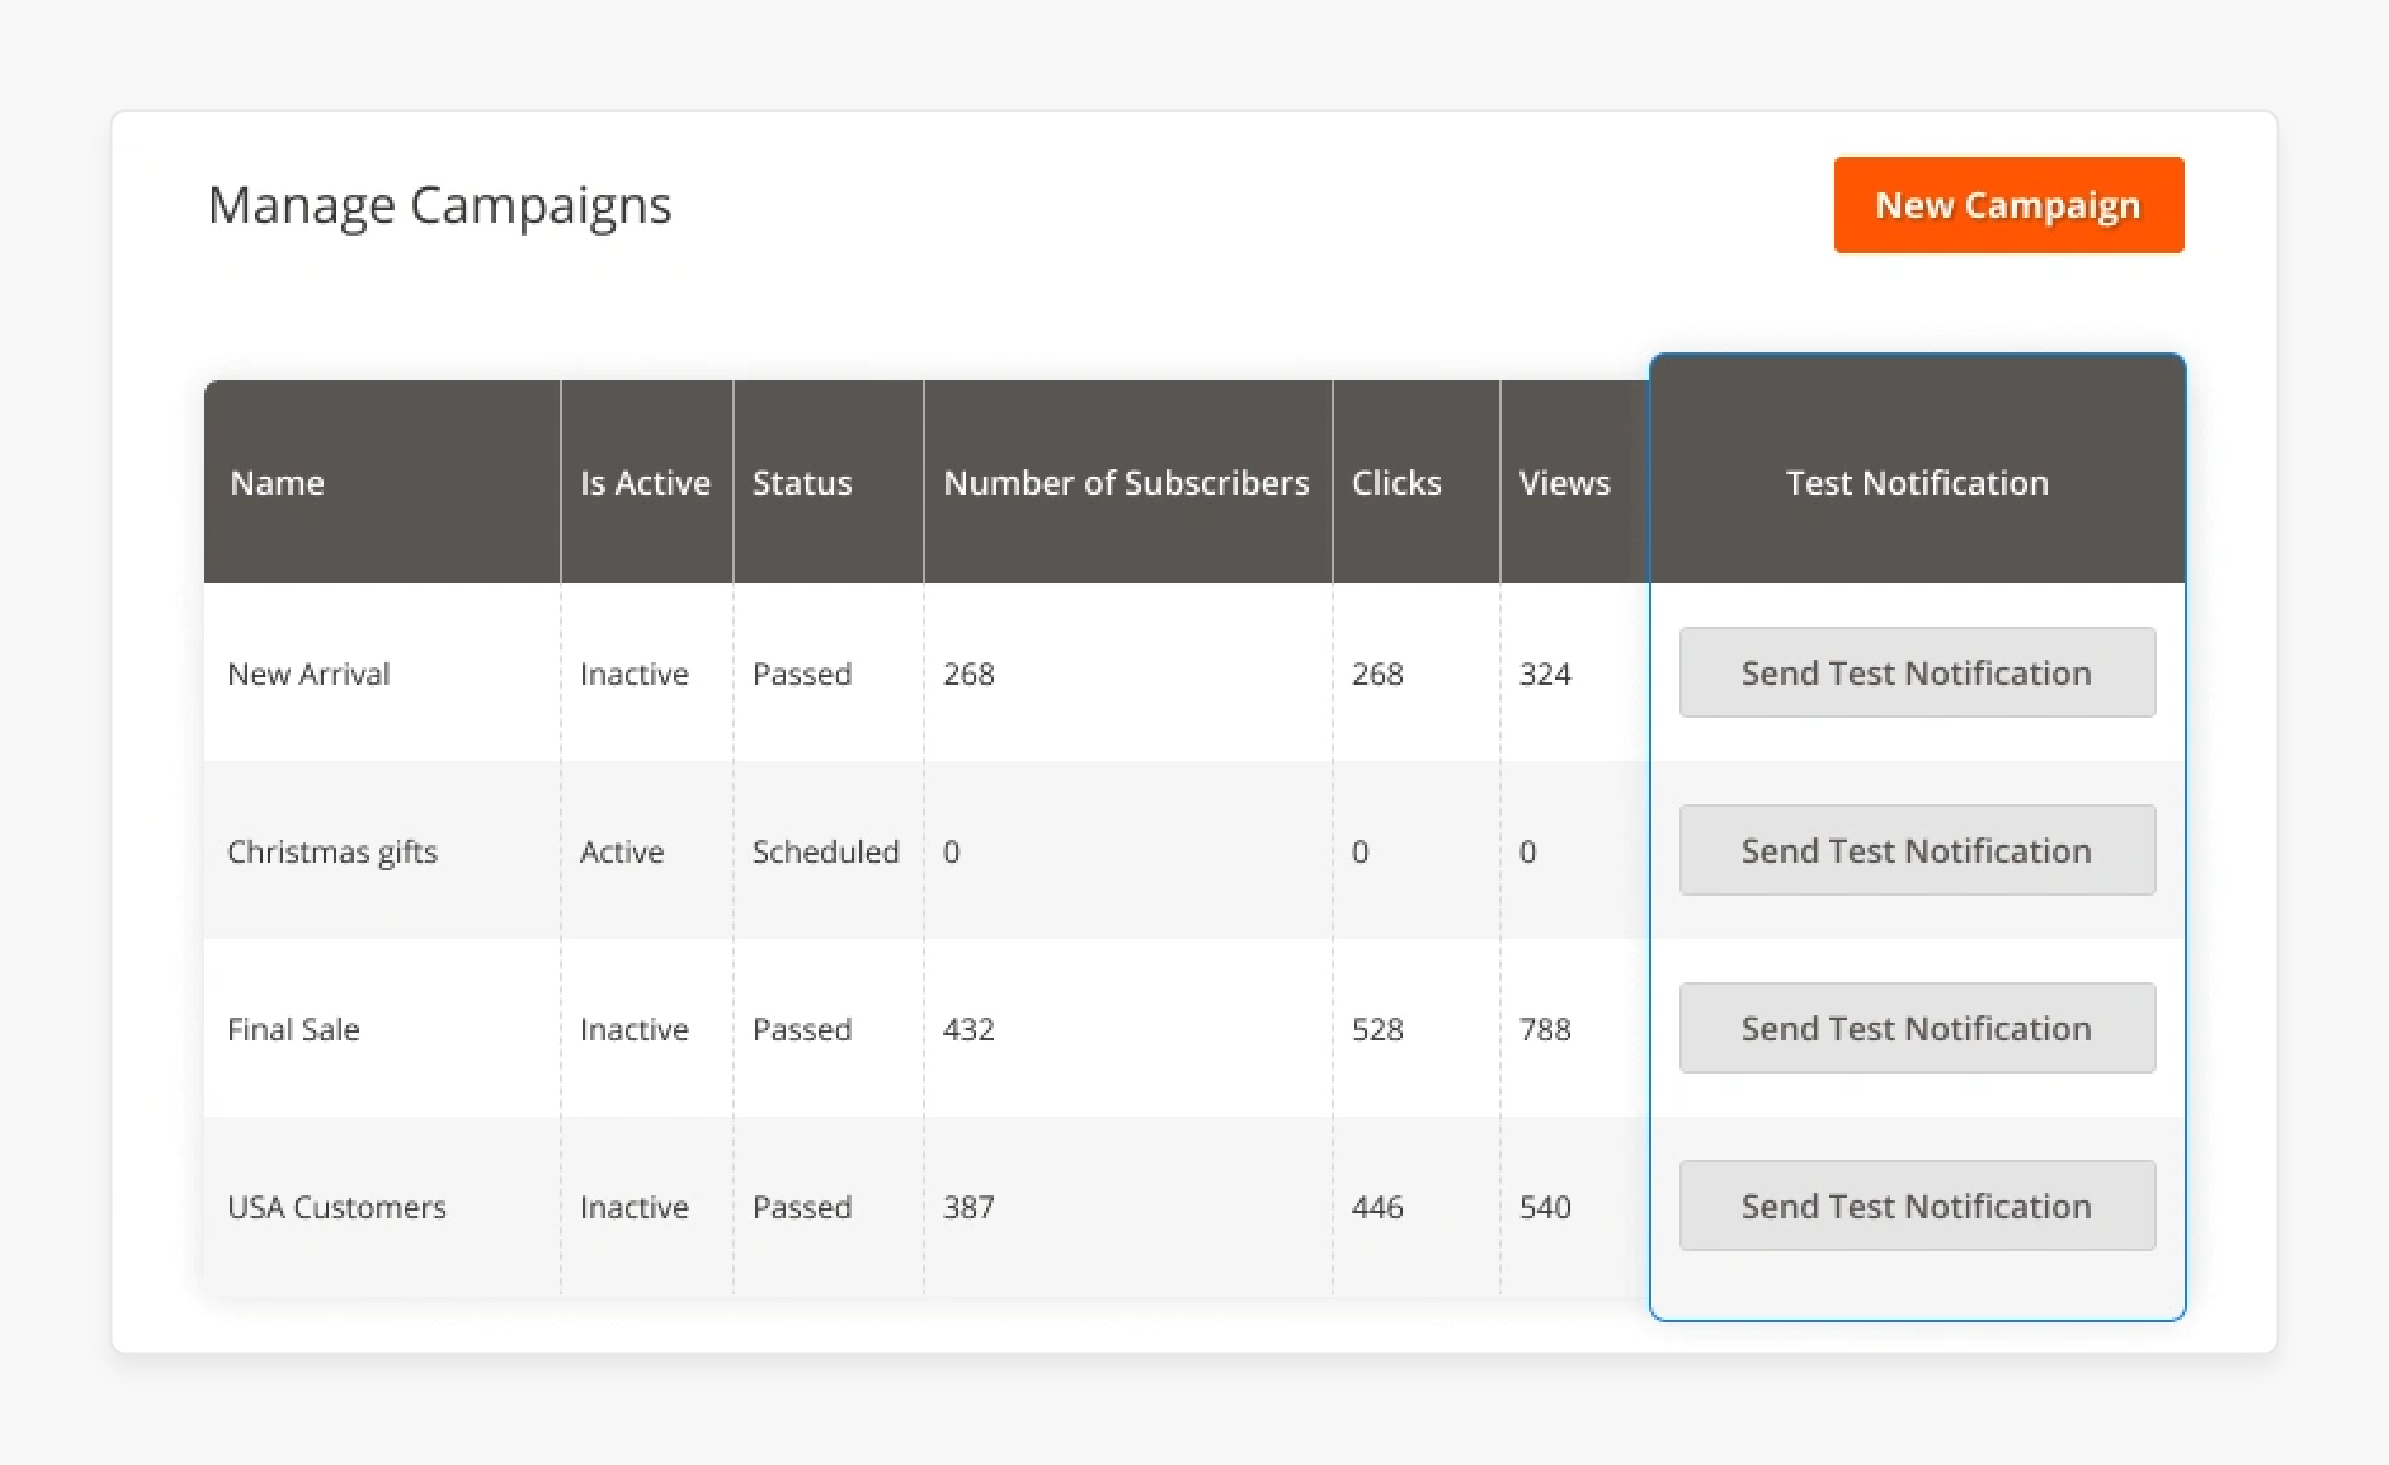Click Inactive in the USA Customers row
Viewport: 2389px width, 1465px height.
tap(634, 1207)
